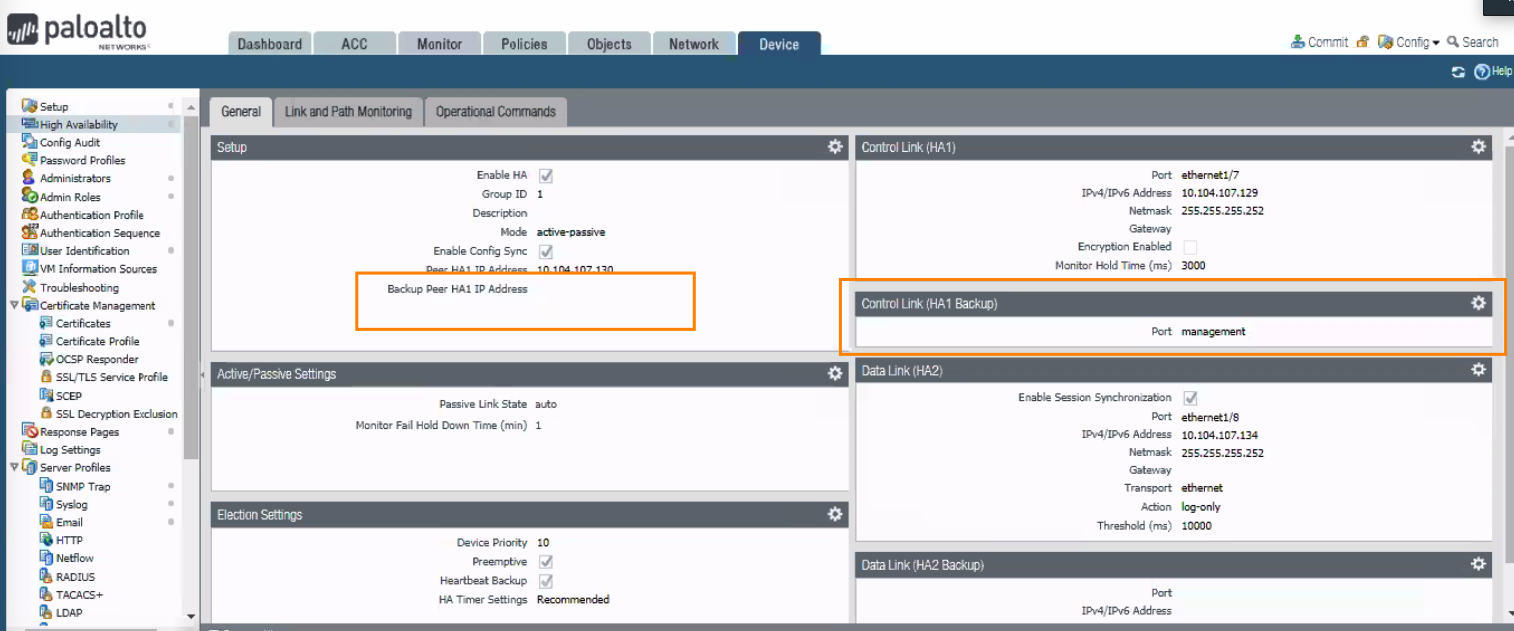Click the SSL/TLS Service Profile lock icon
This screenshot has height=631, width=1514.
pos(46,377)
